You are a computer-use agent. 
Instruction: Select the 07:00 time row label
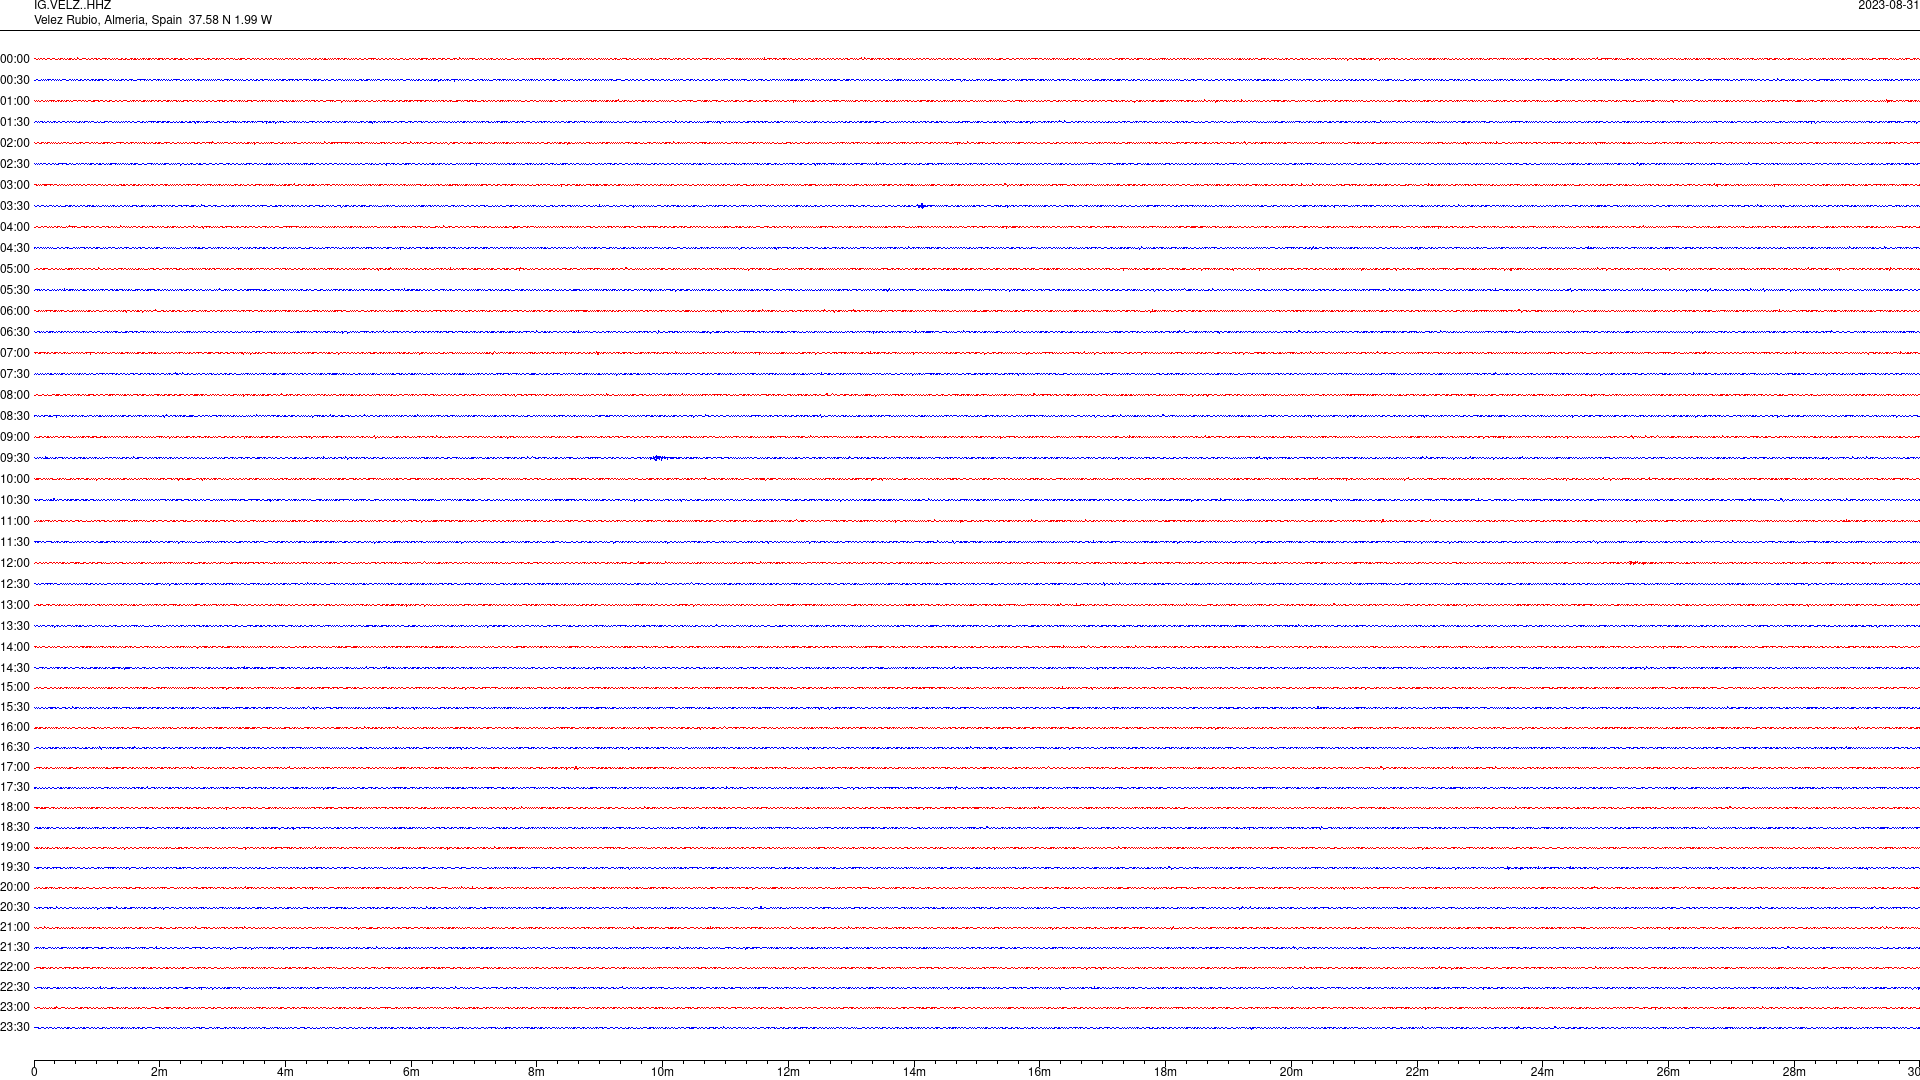15,353
